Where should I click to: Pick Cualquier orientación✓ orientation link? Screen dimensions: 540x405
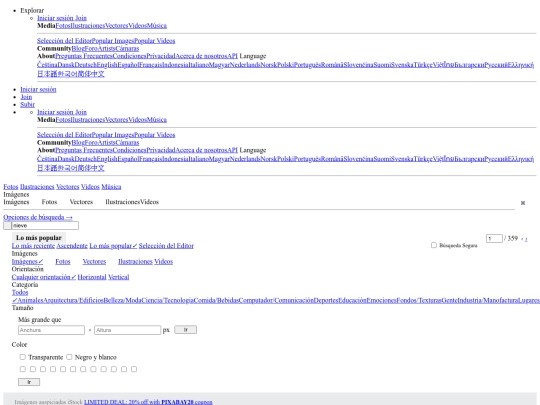(x=44, y=277)
